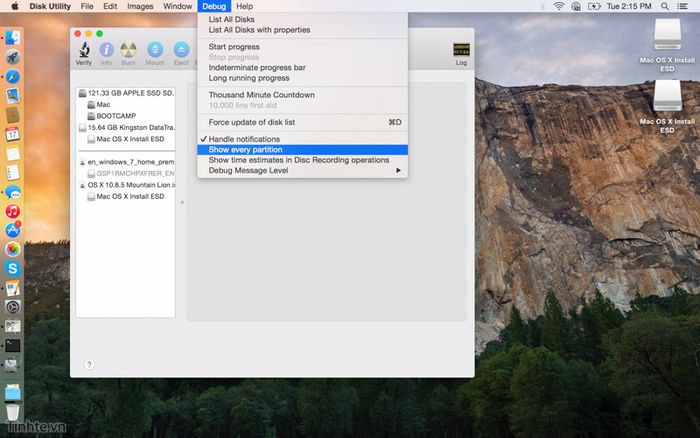
Task: Launch Safari compass from the Dock
Action: [x=12, y=76]
